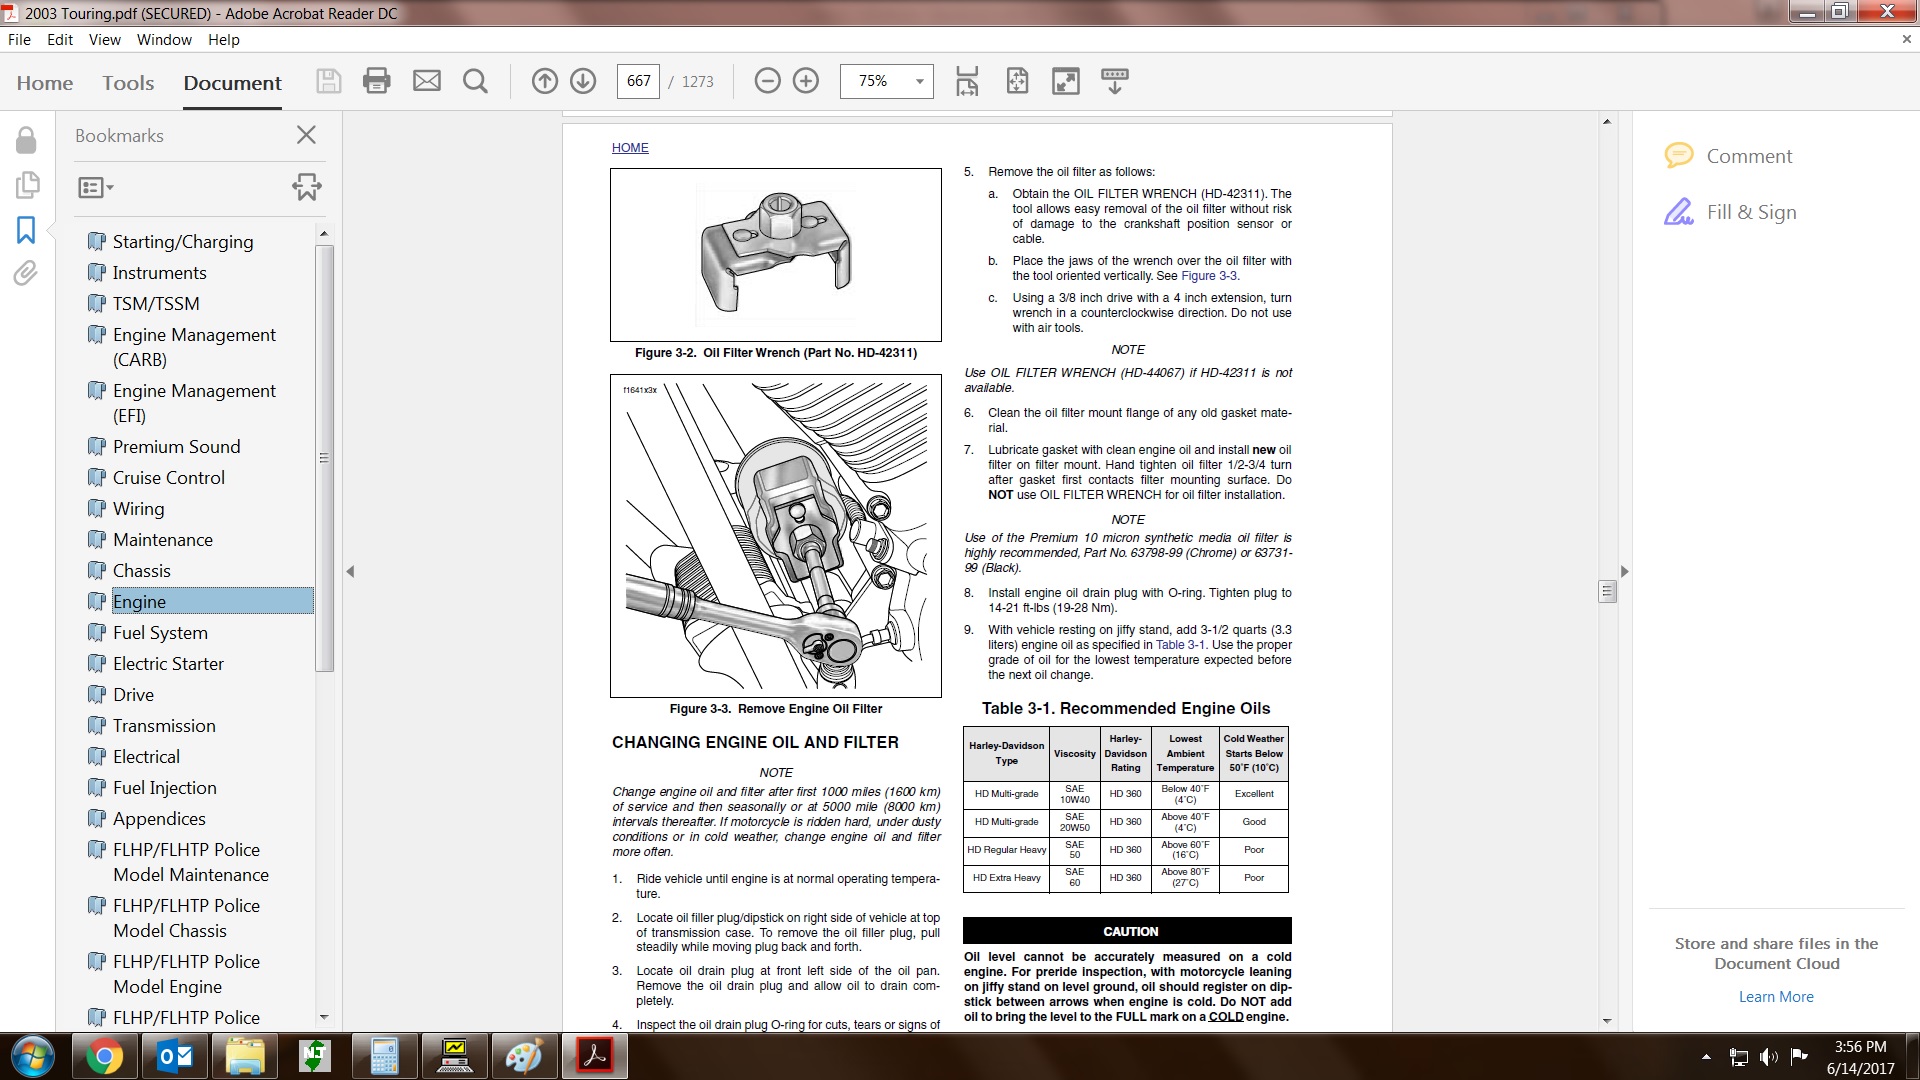Open the bookmarks options dropdown menu
1920x1080 pixels.
tap(96, 187)
